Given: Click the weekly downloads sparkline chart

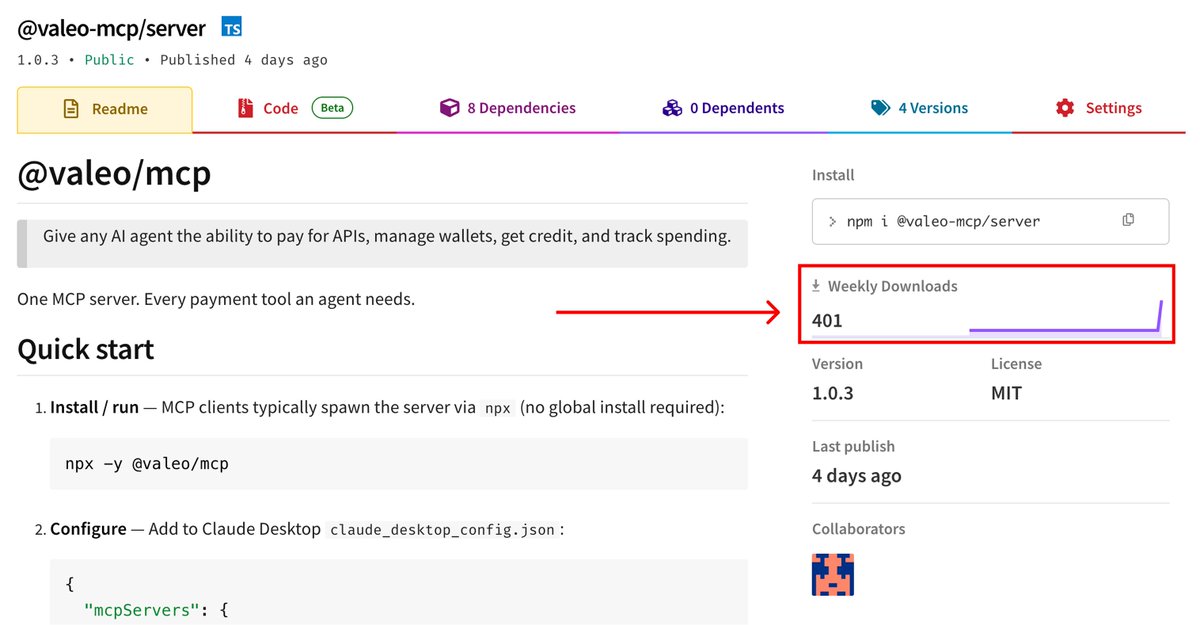Looking at the screenshot, I should pos(1066,316).
